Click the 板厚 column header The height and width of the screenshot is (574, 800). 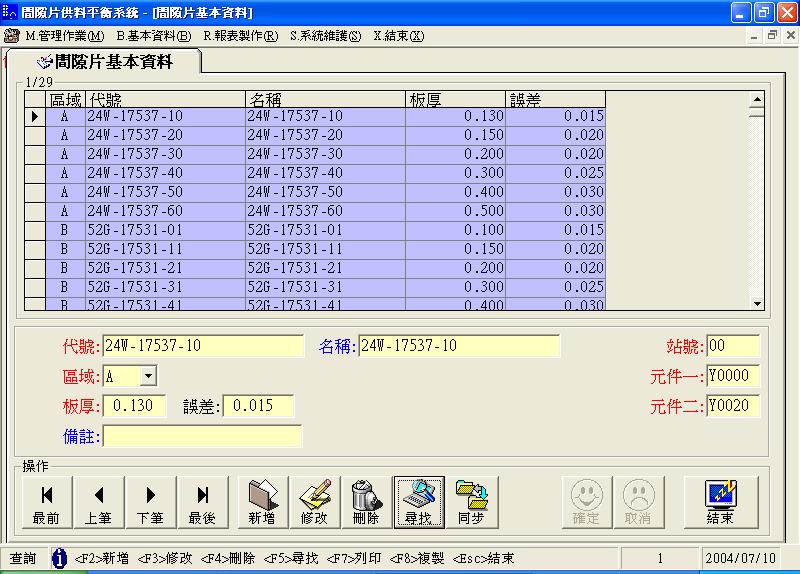coord(456,99)
